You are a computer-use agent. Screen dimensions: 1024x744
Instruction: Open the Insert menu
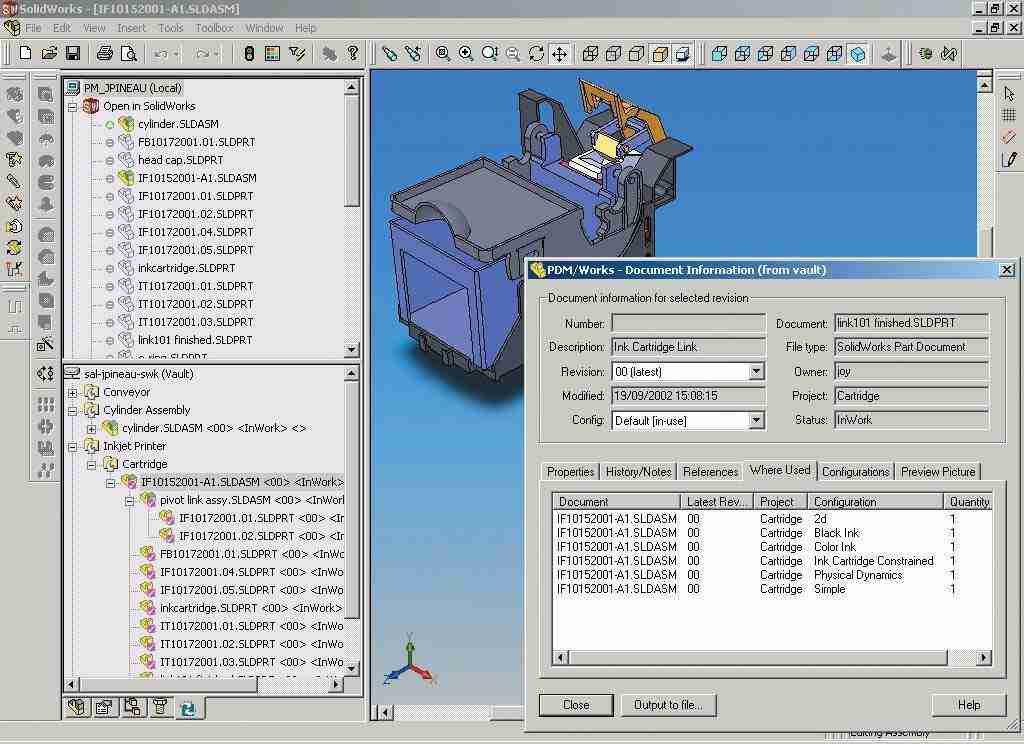point(131,28)
